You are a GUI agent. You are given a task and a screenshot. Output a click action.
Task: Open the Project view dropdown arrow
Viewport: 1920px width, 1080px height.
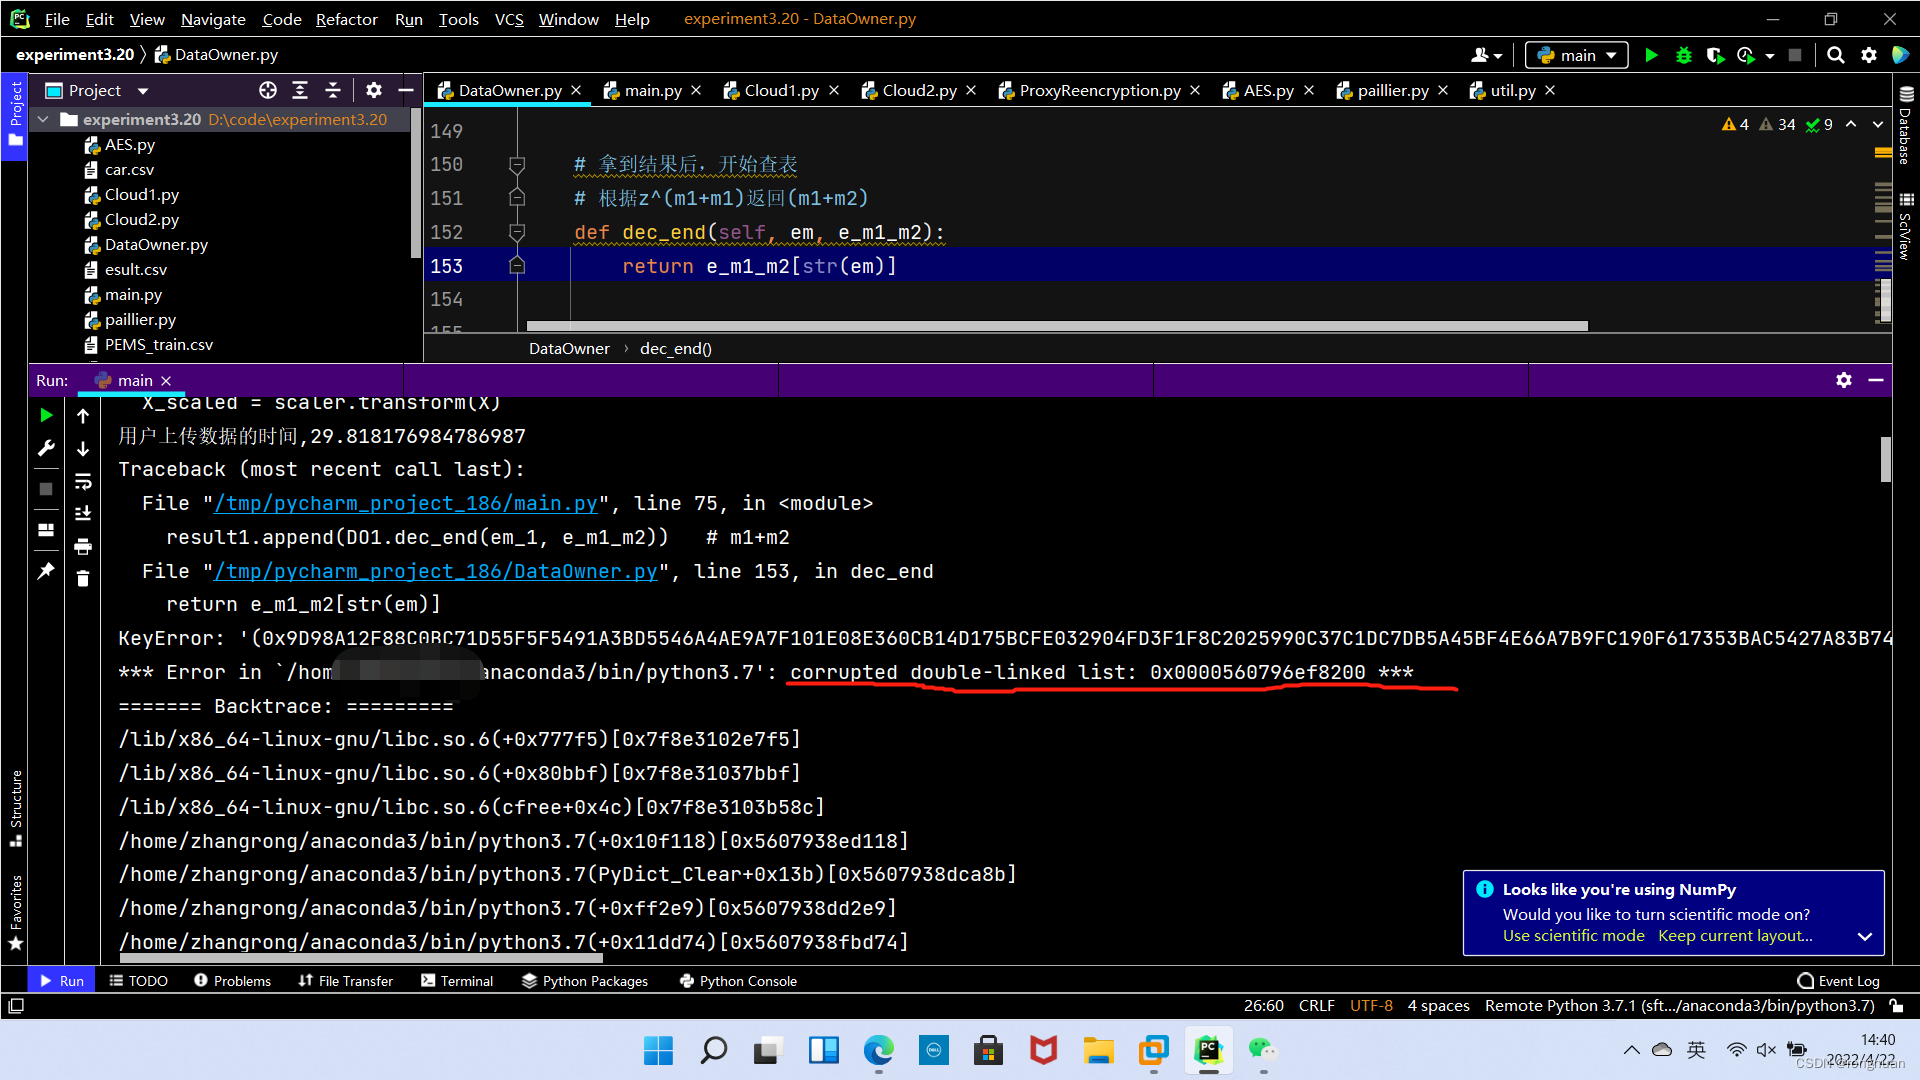pos(143,91)
